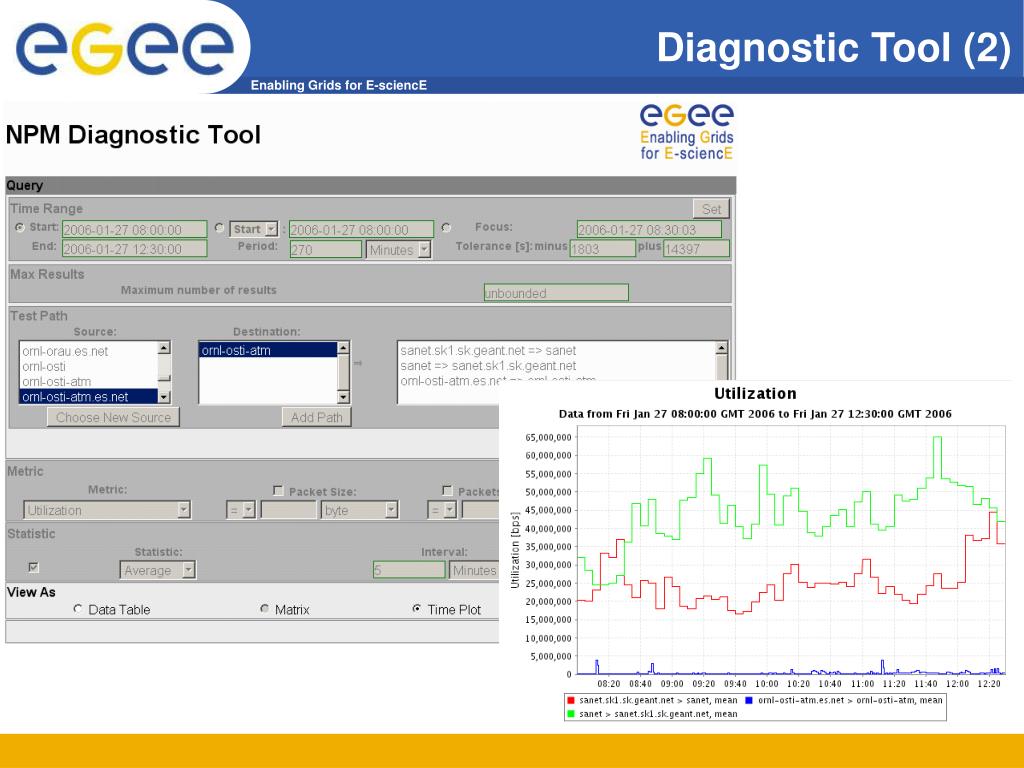
Task: Click the large EGEE logo in the header
Action: pos(125,49)
